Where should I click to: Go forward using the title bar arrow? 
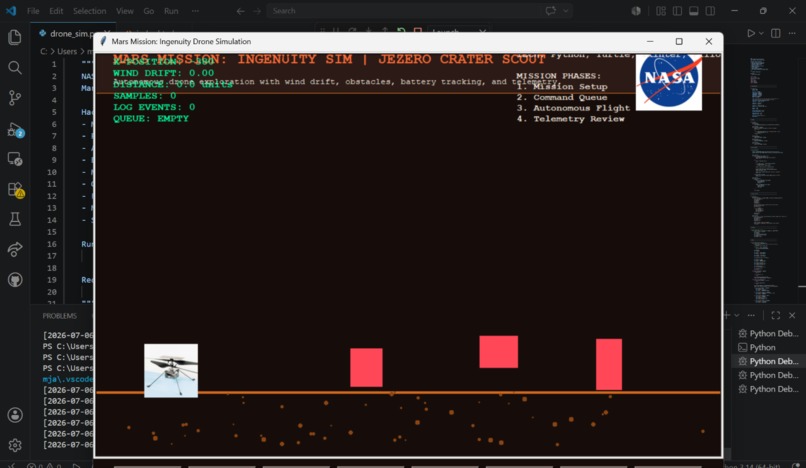click(257, 11)
